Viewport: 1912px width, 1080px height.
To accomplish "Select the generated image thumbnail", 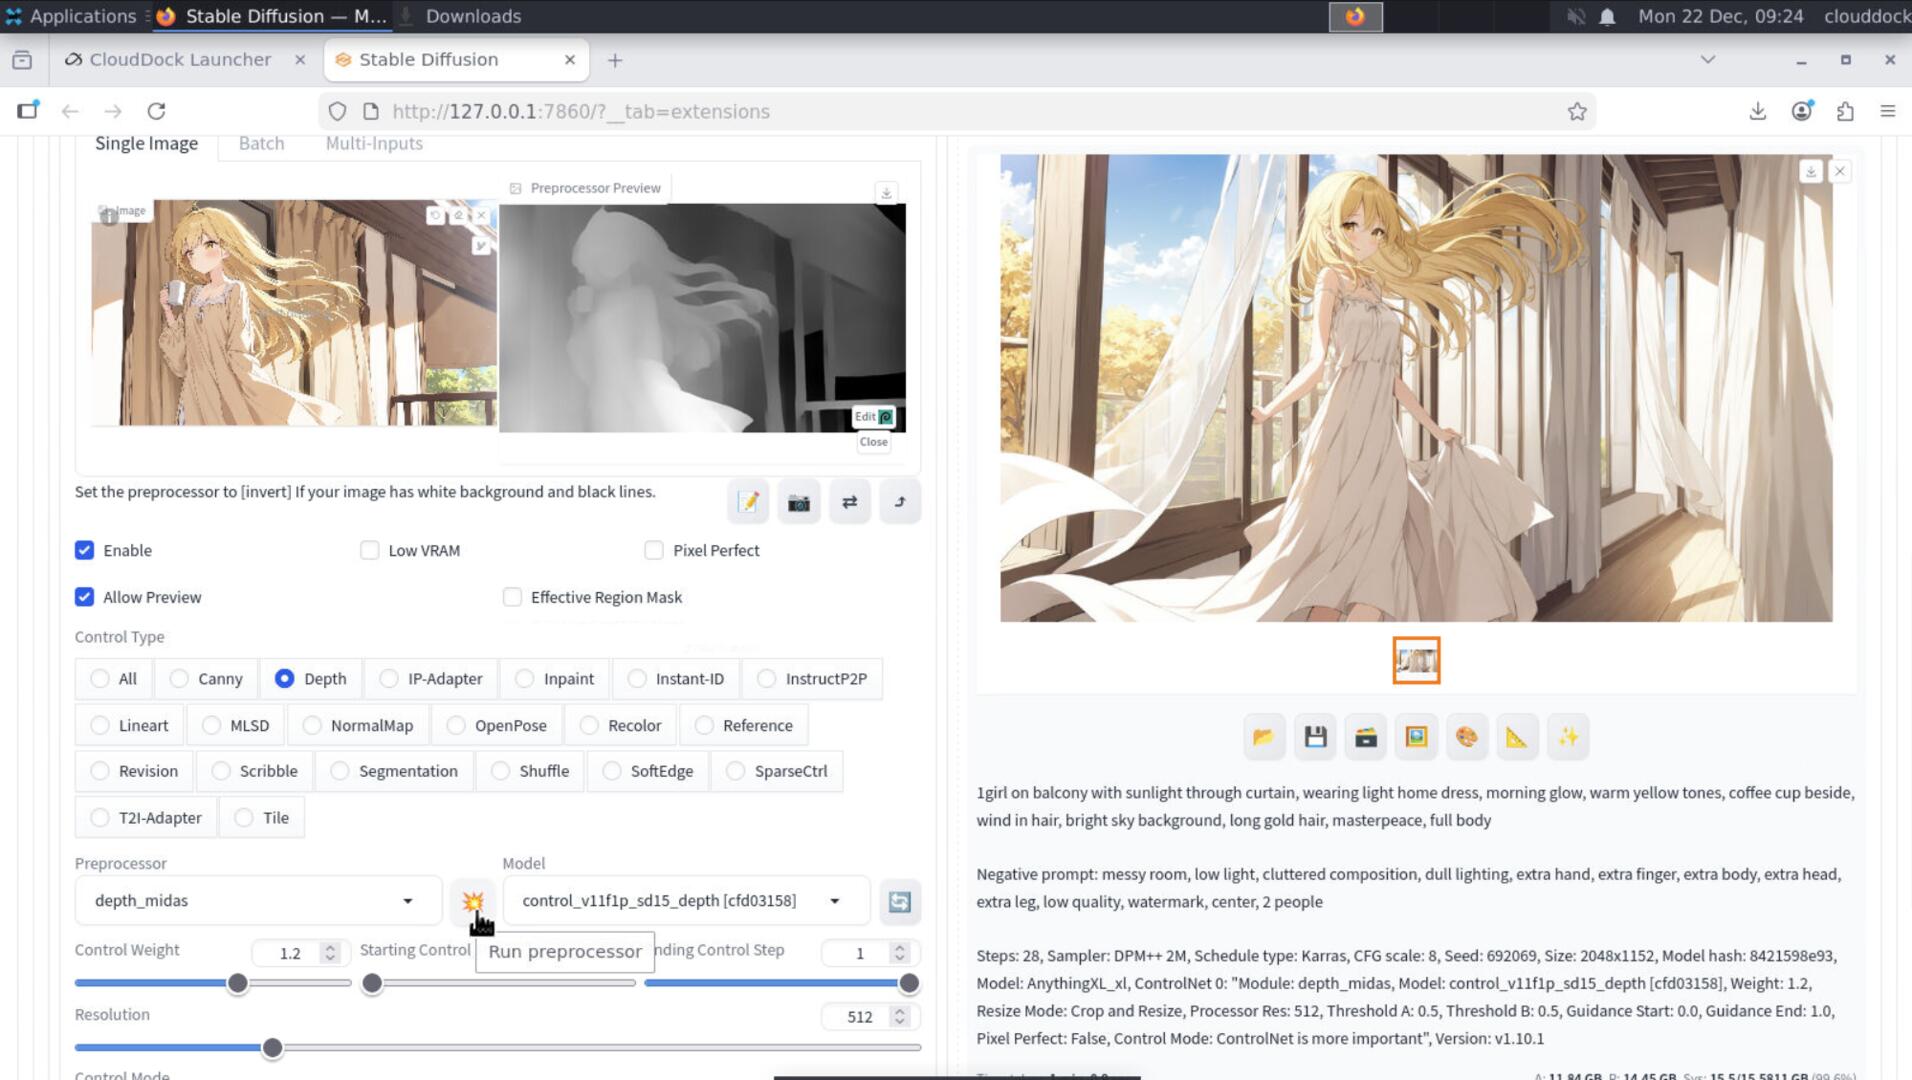I will [x=1416, y=661].
